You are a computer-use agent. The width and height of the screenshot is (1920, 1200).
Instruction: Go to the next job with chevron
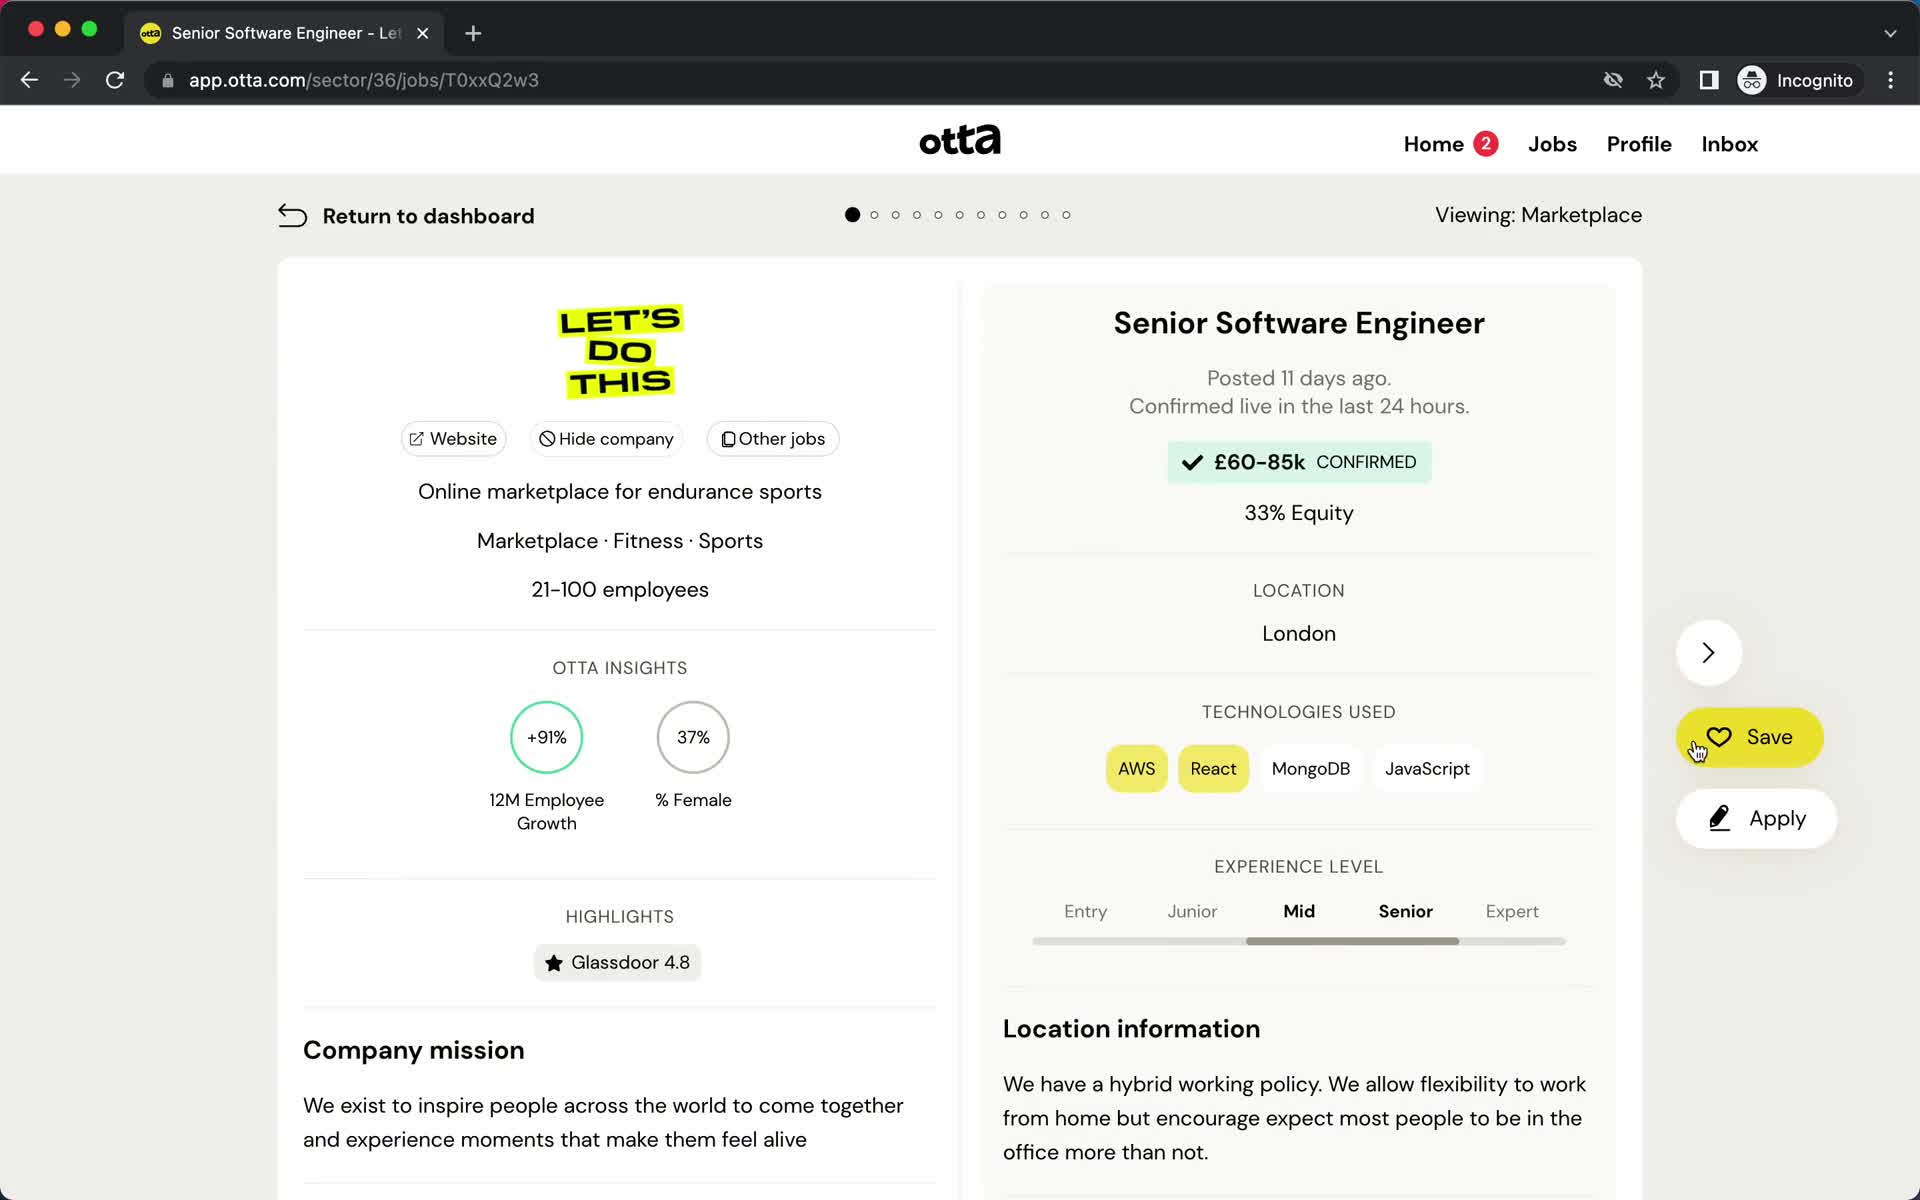[x=1709, y=653]
